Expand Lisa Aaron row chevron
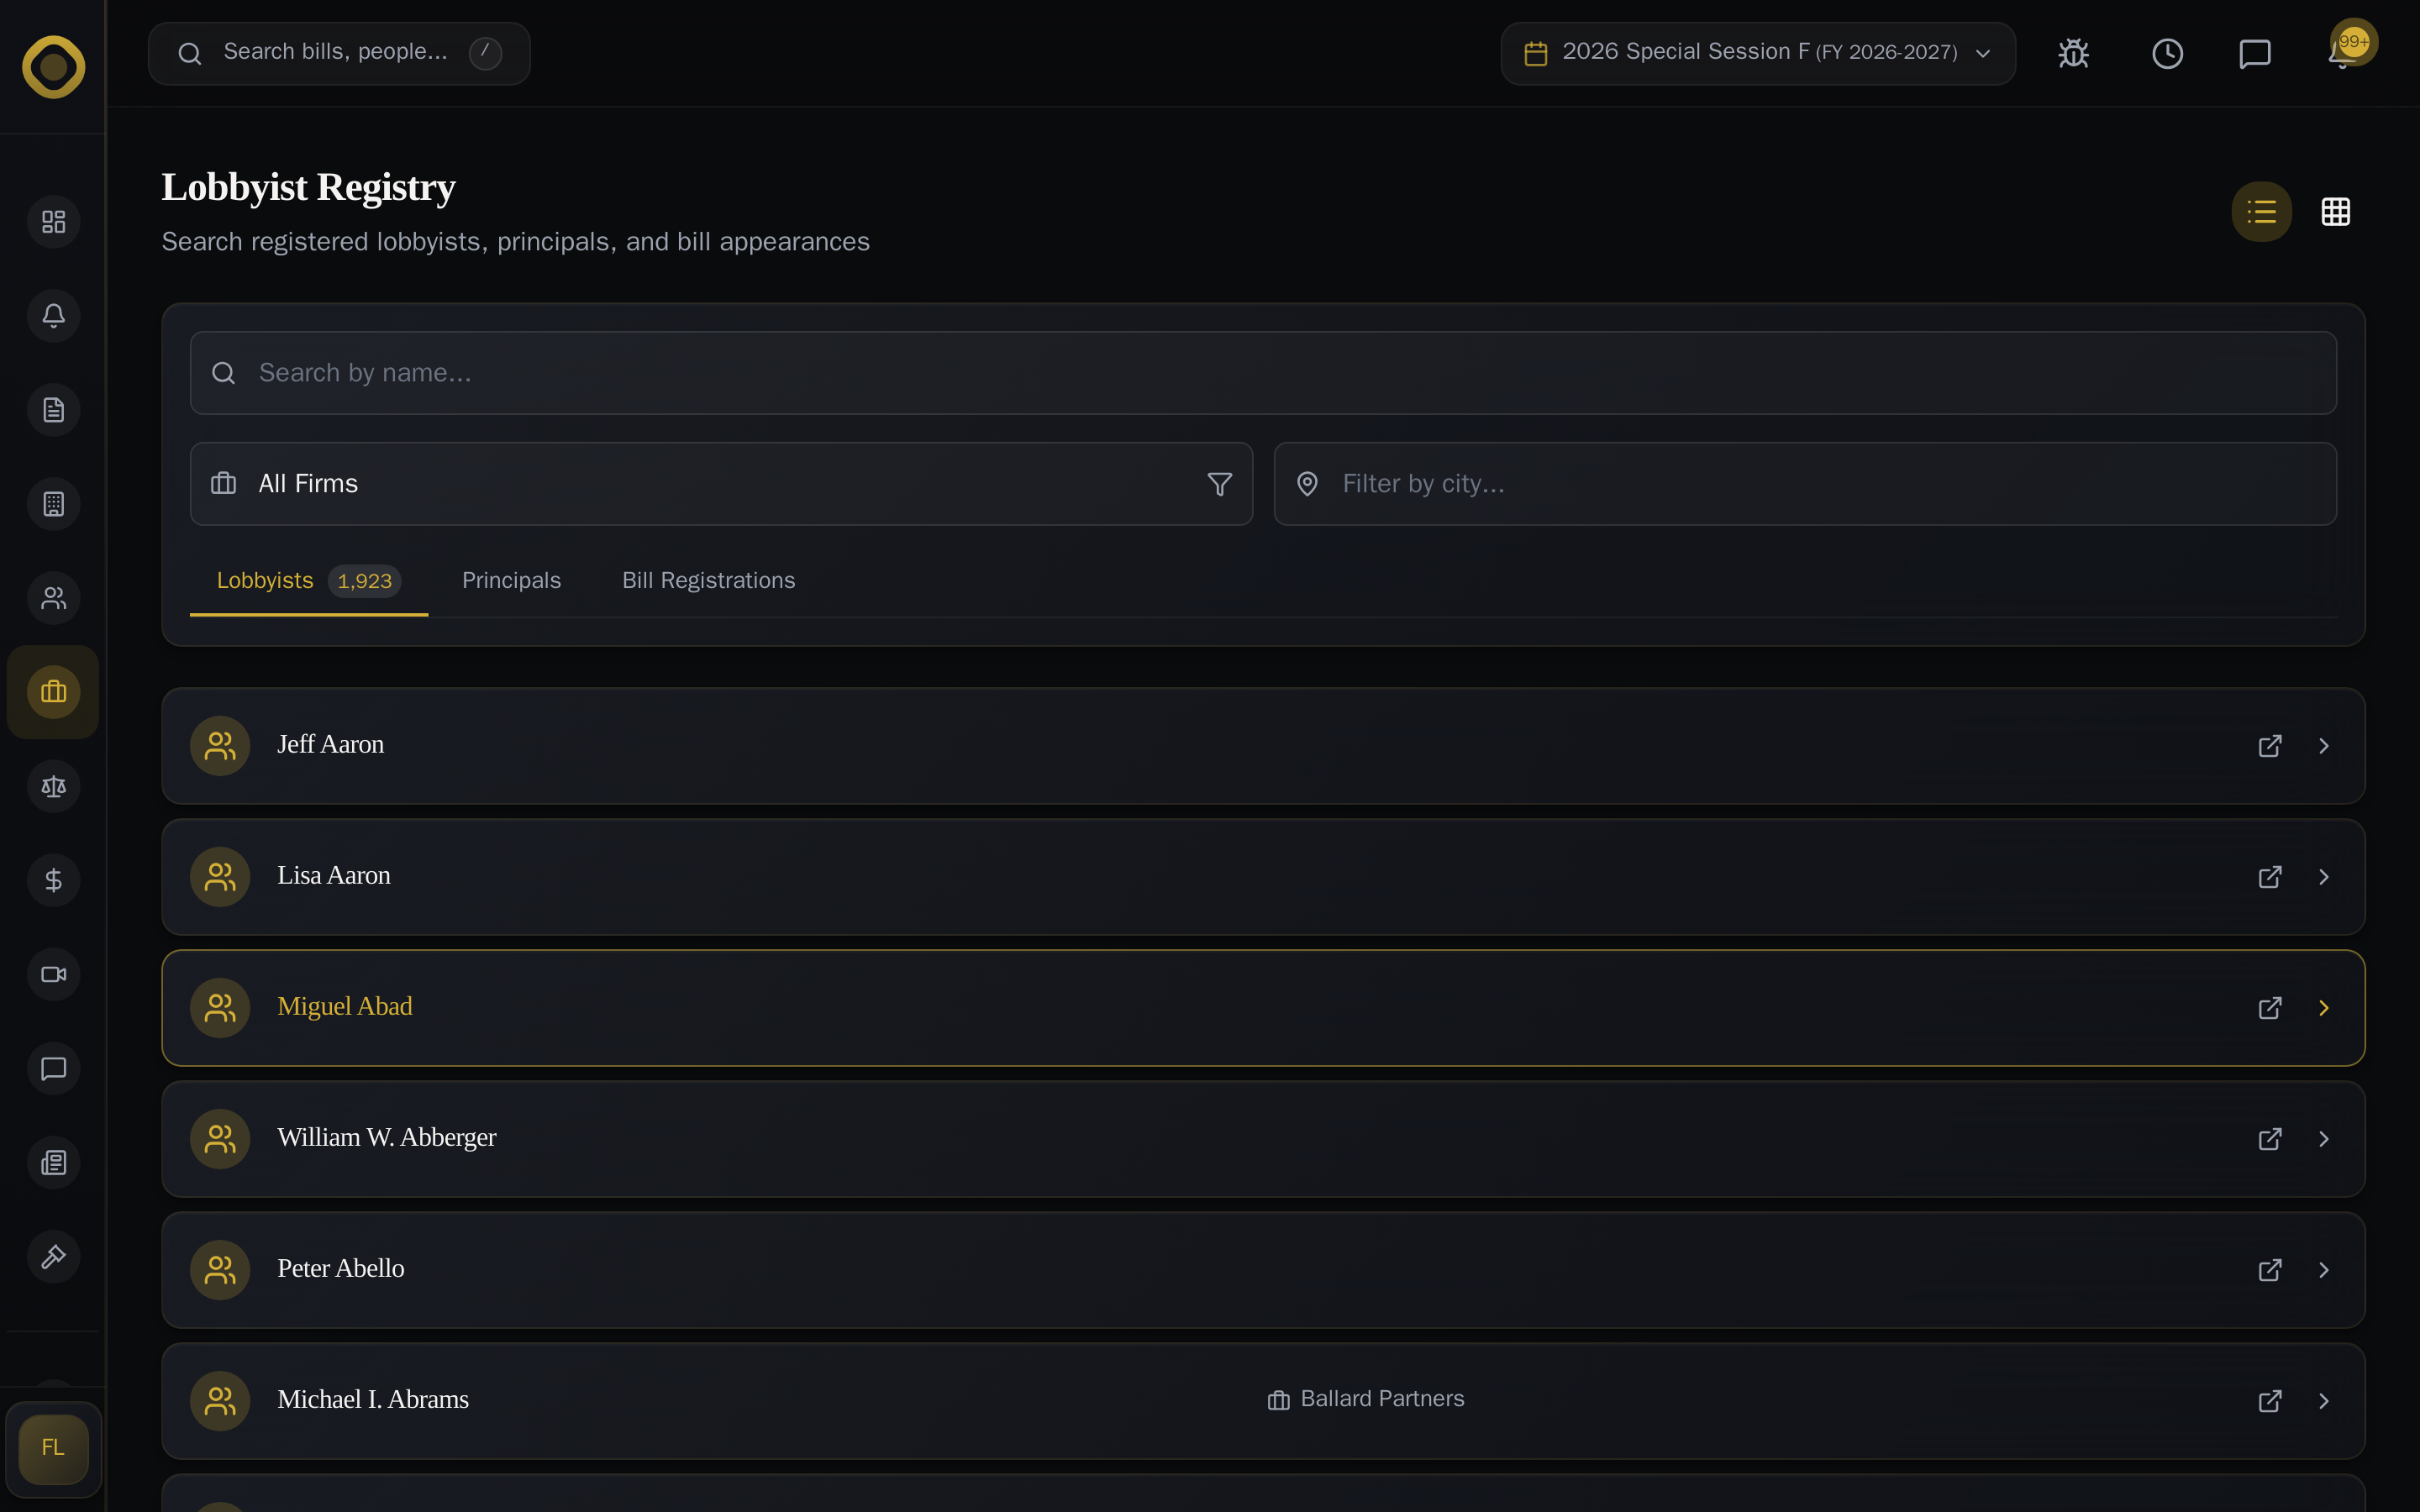The height and width of the screenshot is (1512, 2420). (2324, 877)
